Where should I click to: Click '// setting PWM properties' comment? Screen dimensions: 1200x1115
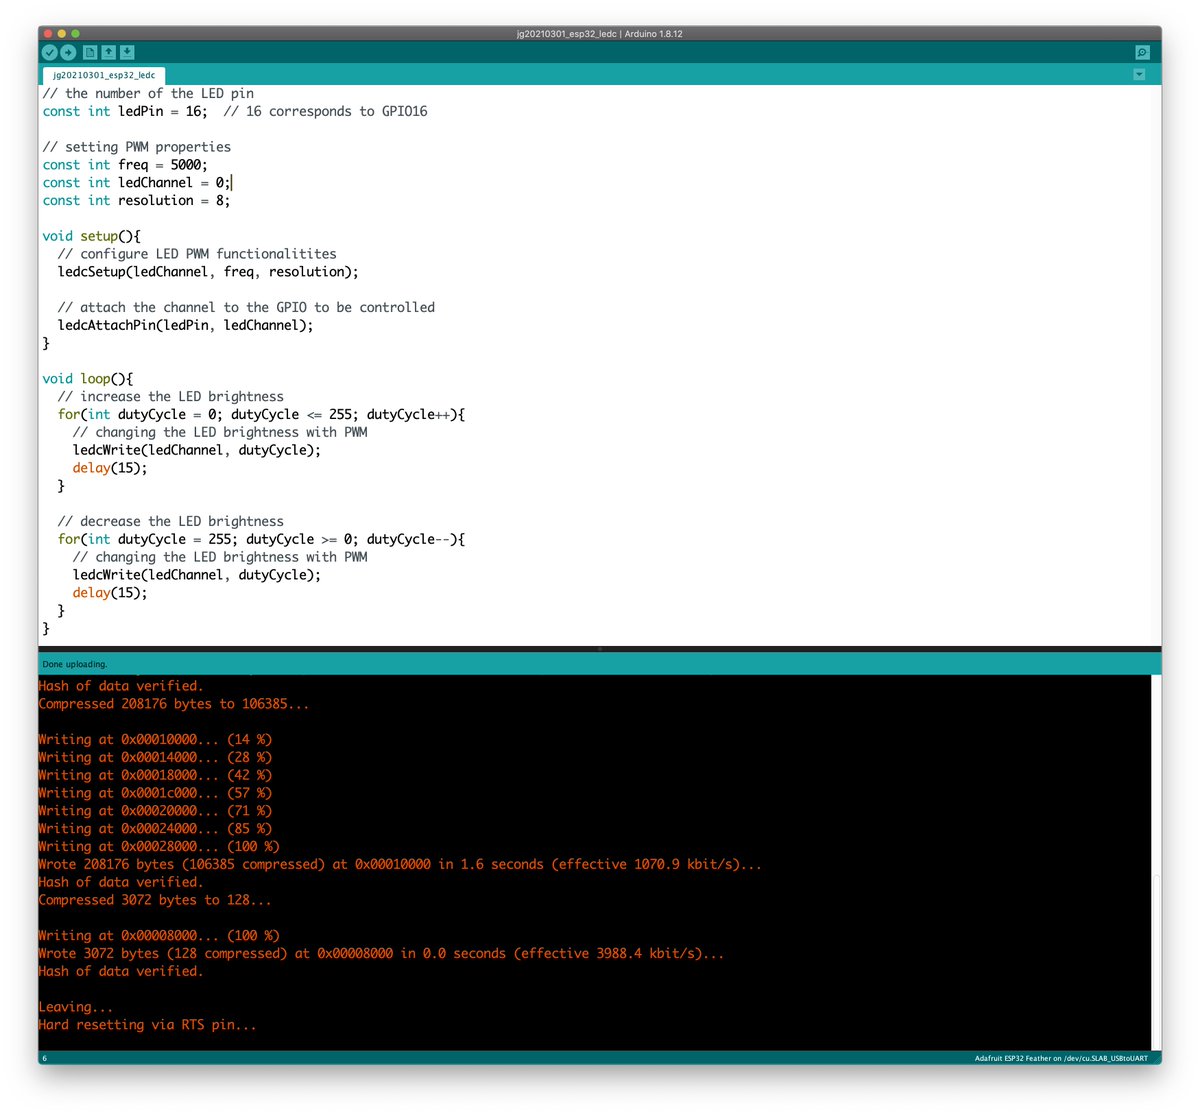pyautogui.click(x=137, y=147)
